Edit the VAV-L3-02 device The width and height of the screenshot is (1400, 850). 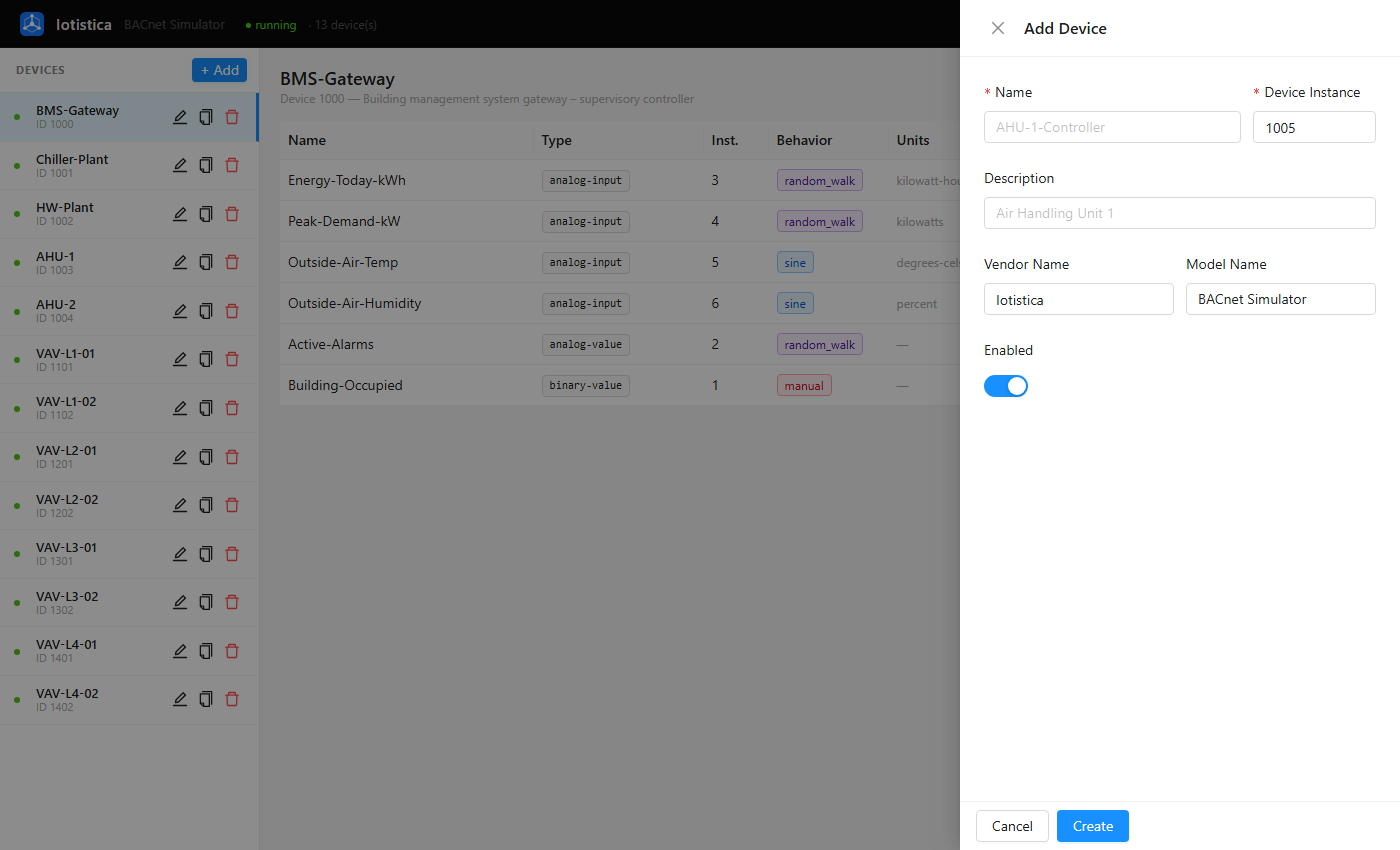180,602
